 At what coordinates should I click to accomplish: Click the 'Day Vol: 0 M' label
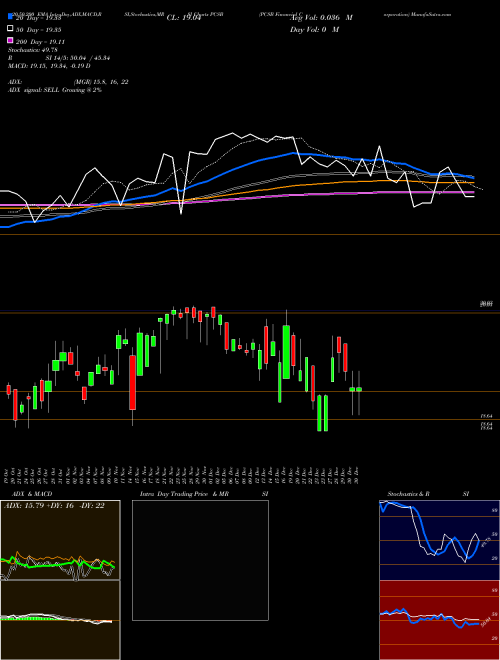point(314,29)
